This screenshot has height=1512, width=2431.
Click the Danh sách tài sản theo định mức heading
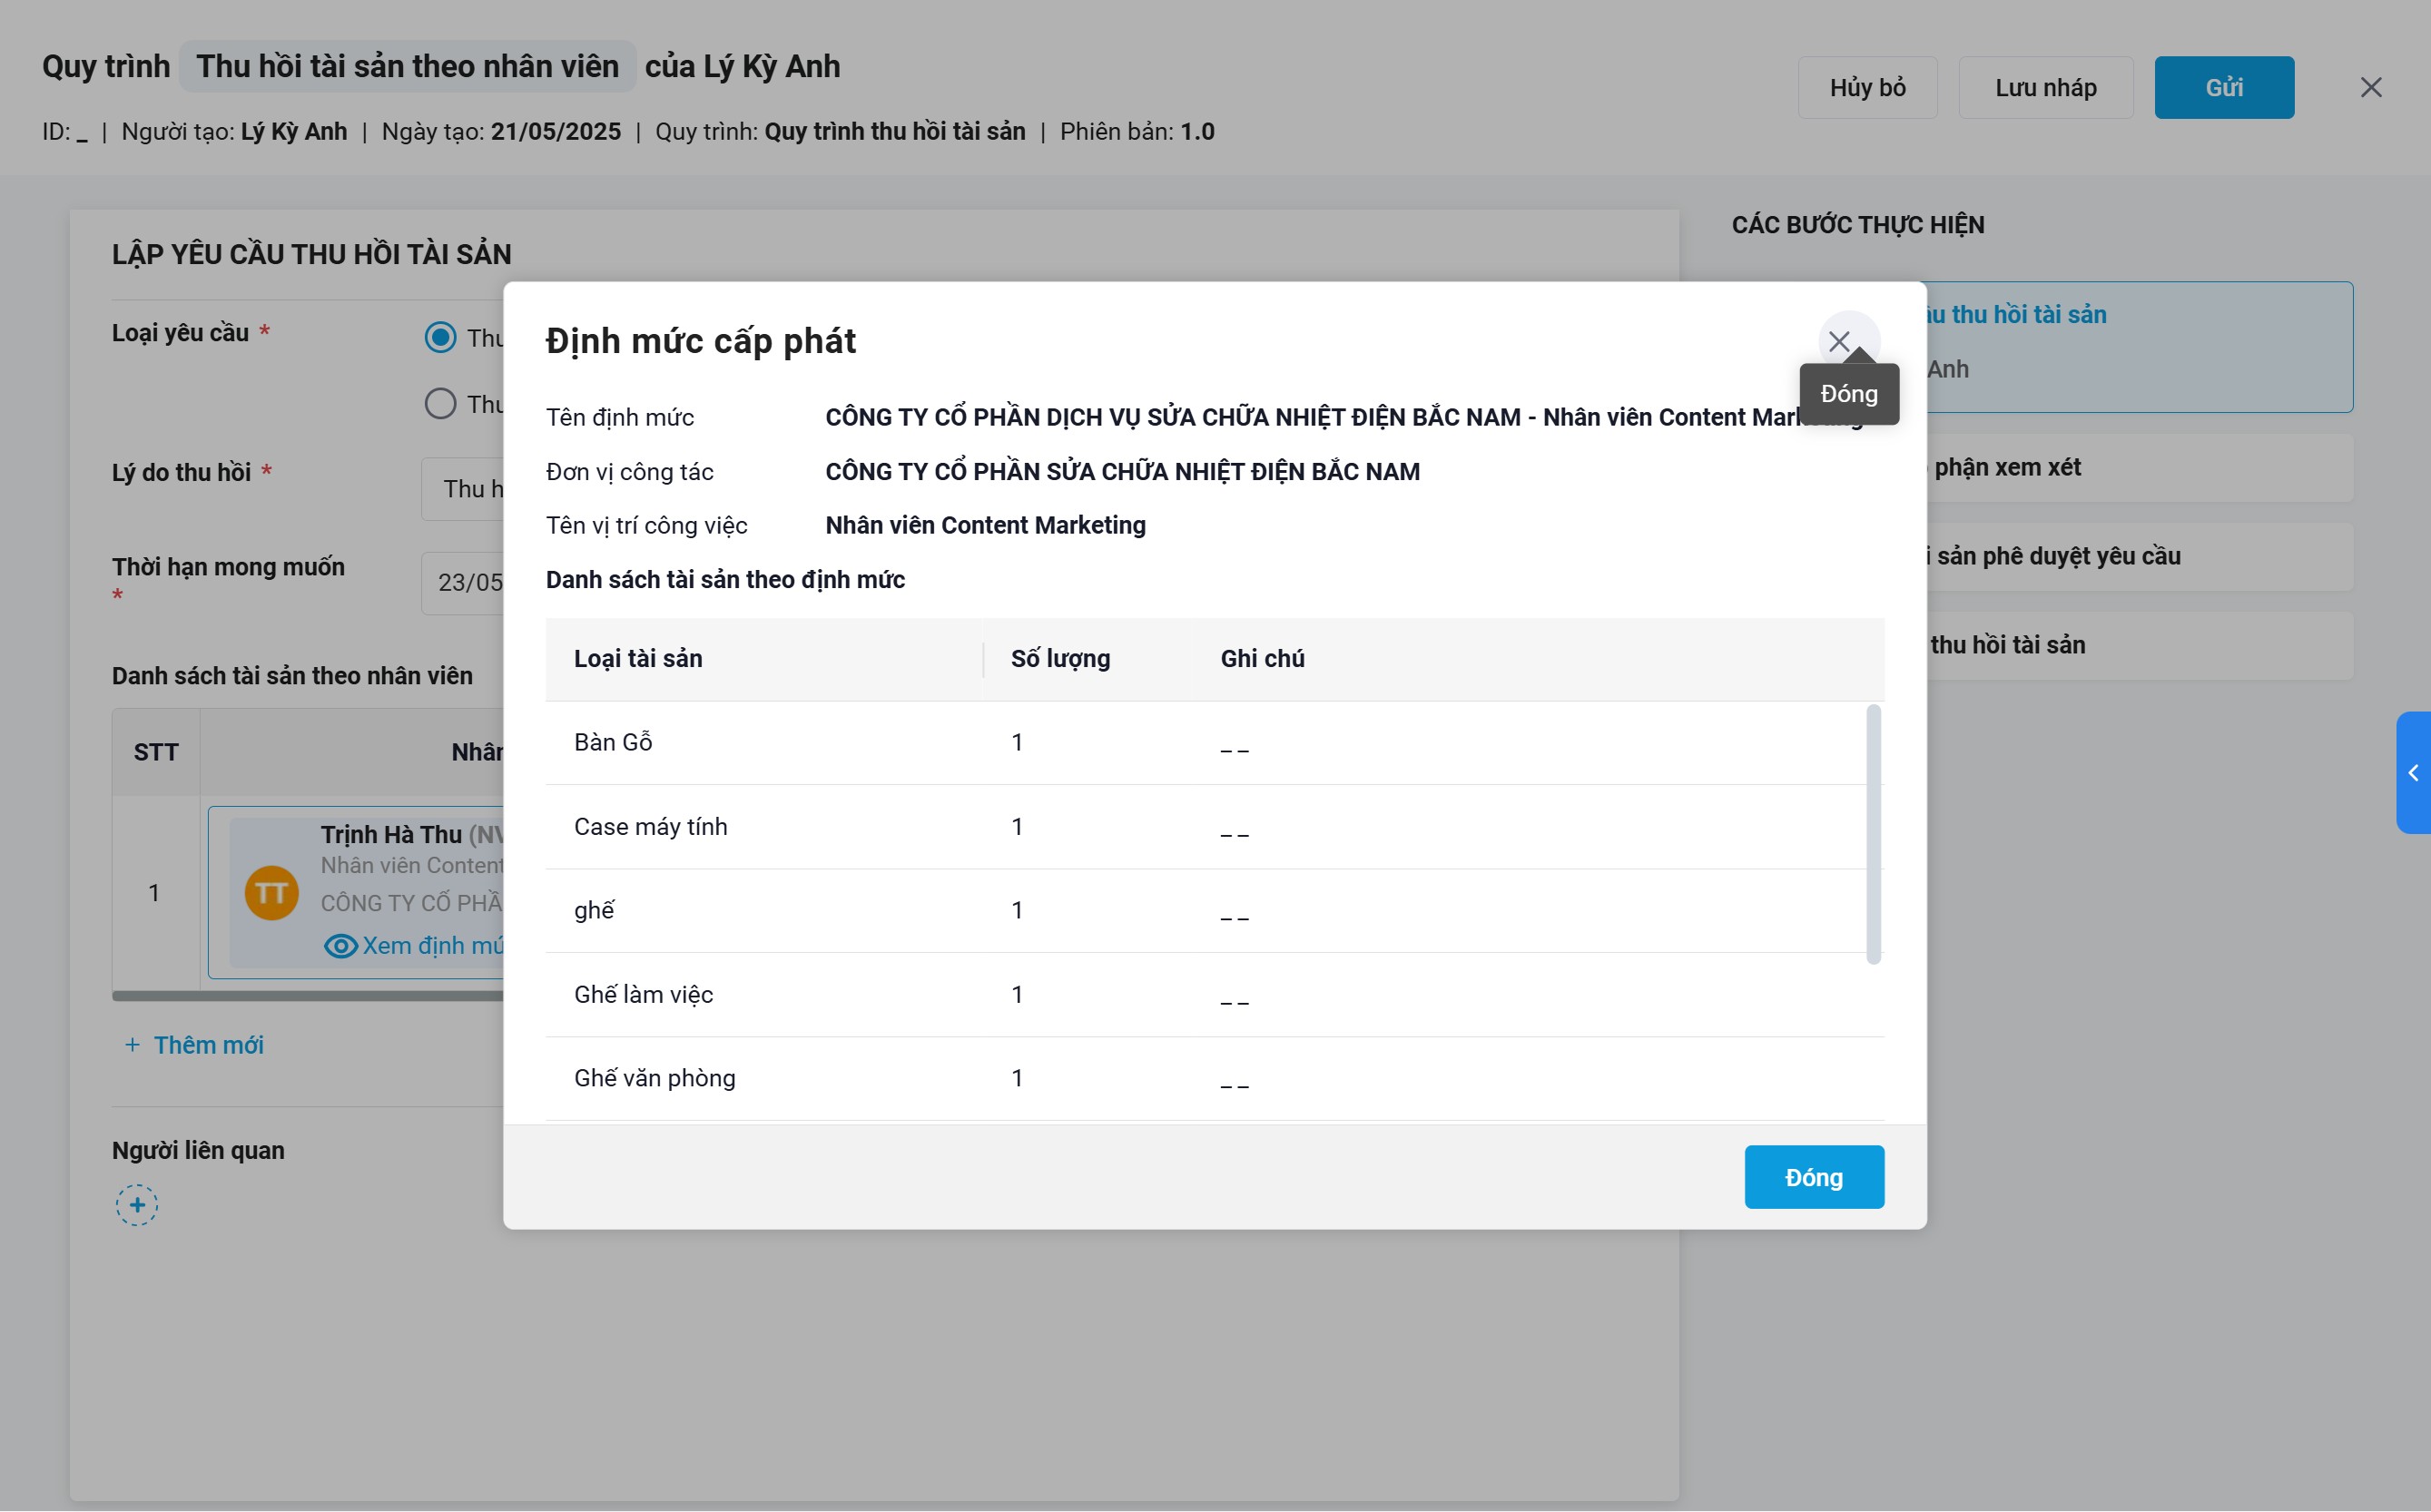click(x=725, y=580)
